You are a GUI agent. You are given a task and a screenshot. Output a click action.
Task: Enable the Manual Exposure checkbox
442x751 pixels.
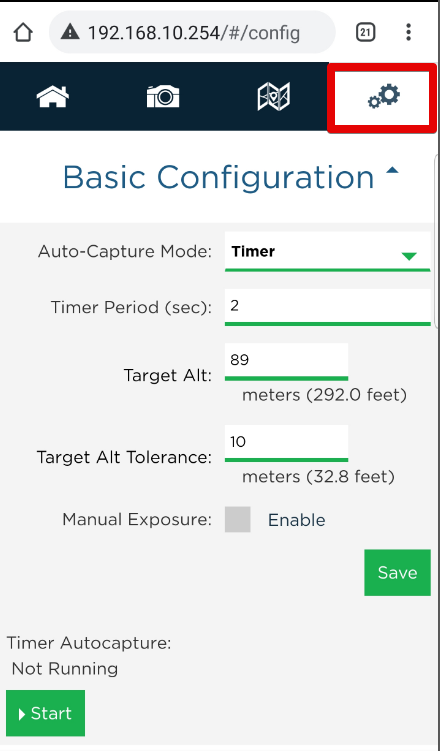(238, 520)
